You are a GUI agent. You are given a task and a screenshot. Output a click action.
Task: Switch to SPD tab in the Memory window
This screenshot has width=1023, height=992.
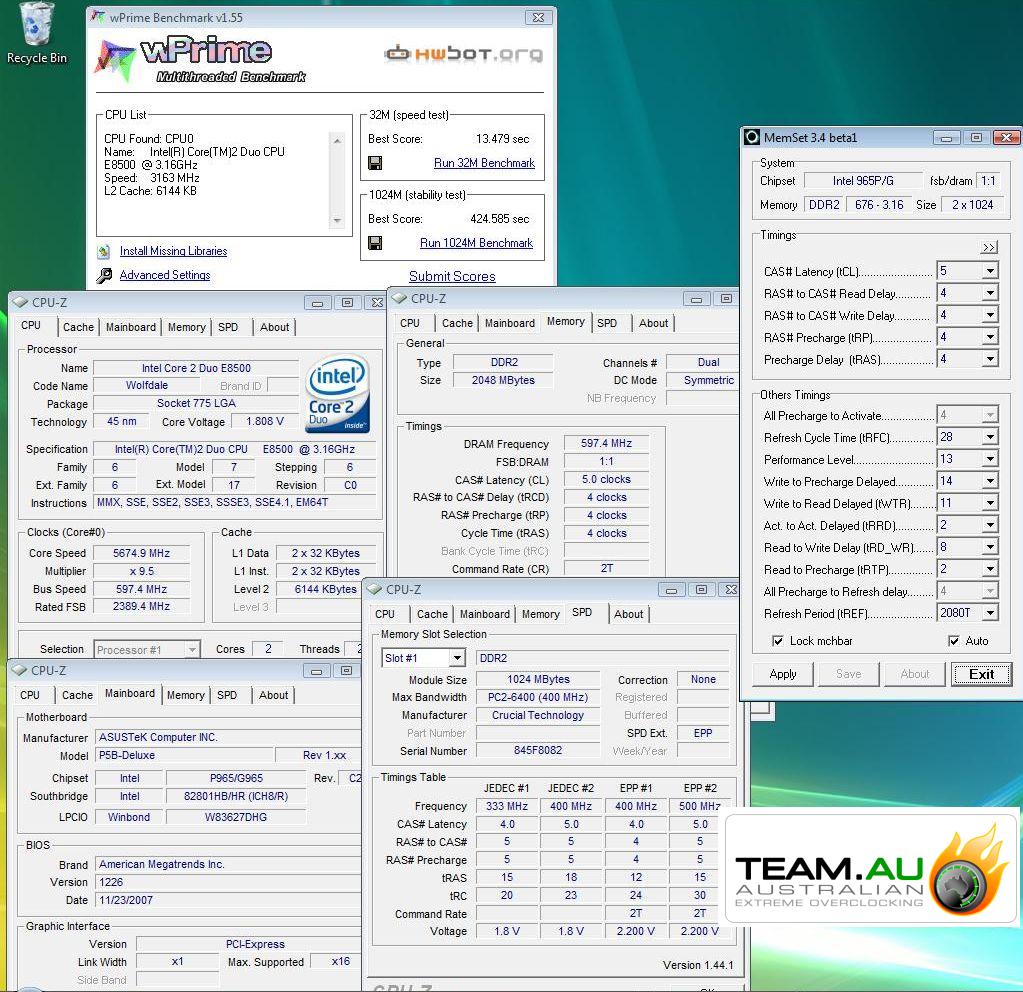[607, 323]
